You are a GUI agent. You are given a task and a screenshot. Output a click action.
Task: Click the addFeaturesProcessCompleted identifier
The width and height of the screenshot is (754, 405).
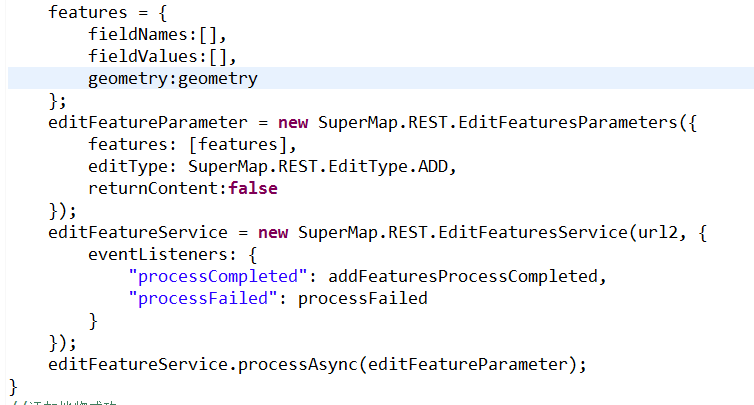463,277
